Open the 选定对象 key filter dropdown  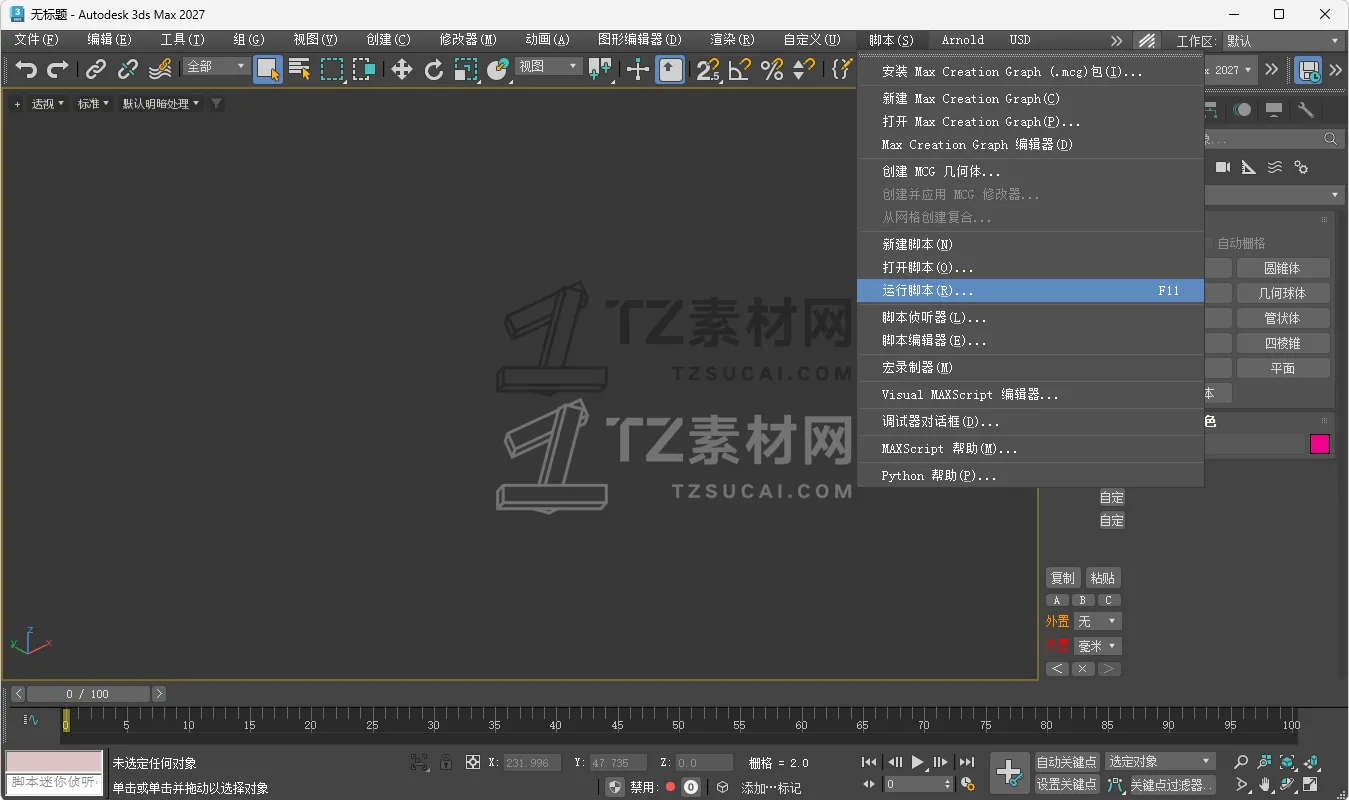[1160, 762]
